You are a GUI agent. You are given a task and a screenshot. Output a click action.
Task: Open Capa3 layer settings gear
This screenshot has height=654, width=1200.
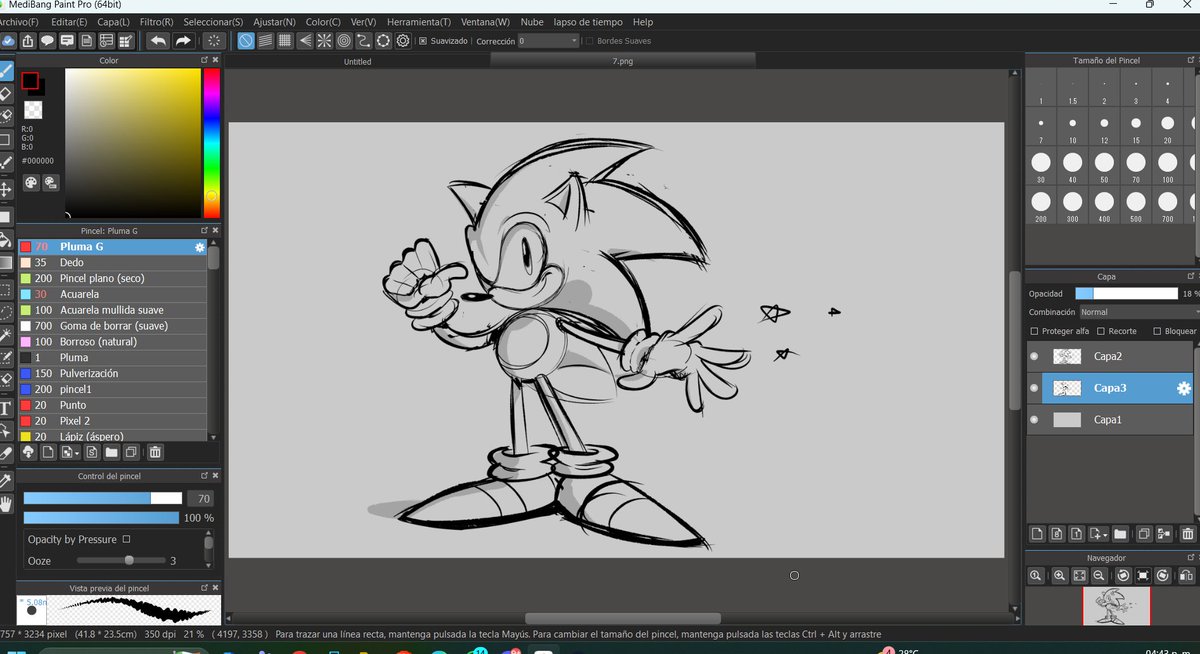click(x=1184, y=388)
